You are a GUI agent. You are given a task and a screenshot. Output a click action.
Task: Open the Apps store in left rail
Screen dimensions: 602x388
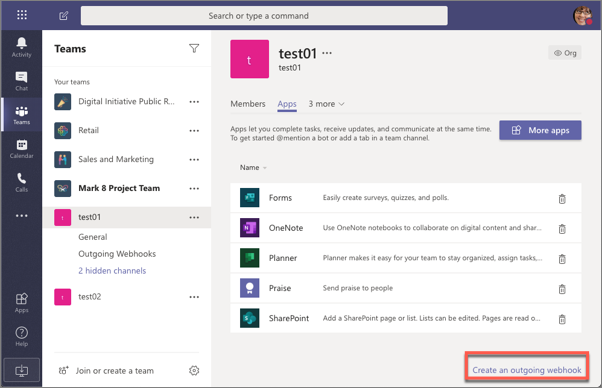tap(22, 303)
